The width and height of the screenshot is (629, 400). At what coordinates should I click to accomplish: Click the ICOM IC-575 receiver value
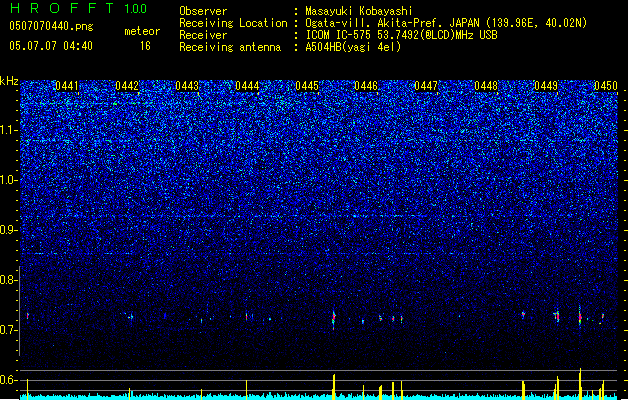(x=401, y=35)
